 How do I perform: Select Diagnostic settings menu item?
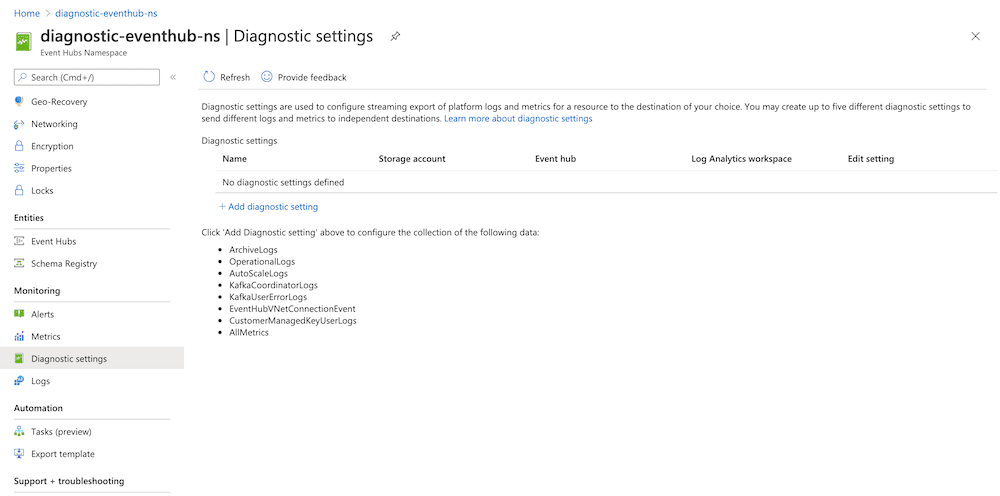(x=92, y=359)
